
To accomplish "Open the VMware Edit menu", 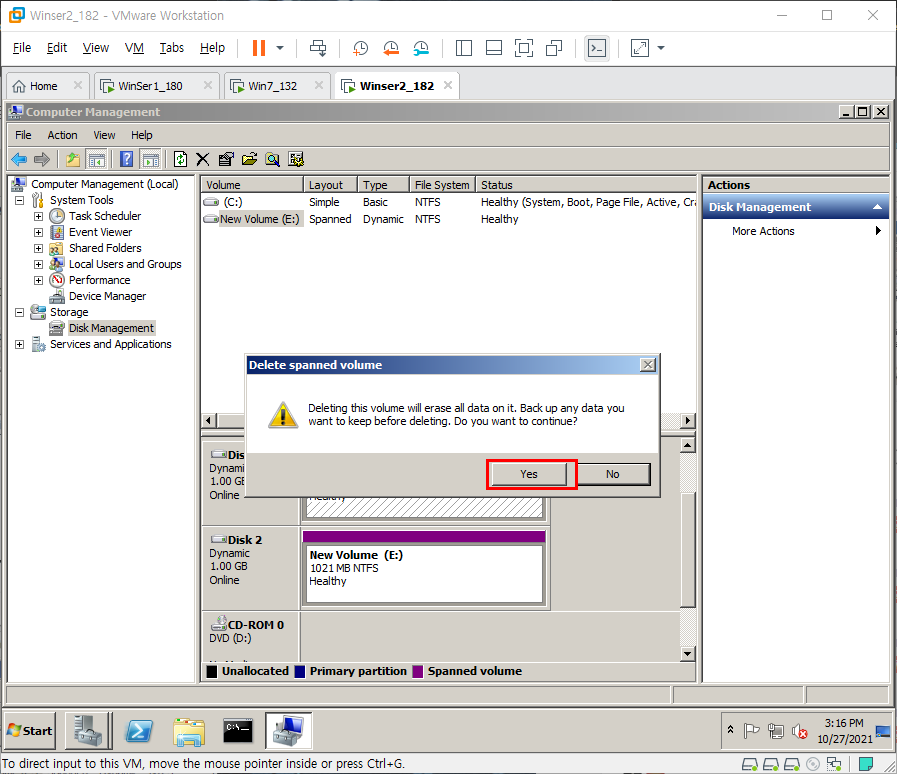I will pyautogui.click(x=57, y=48).
